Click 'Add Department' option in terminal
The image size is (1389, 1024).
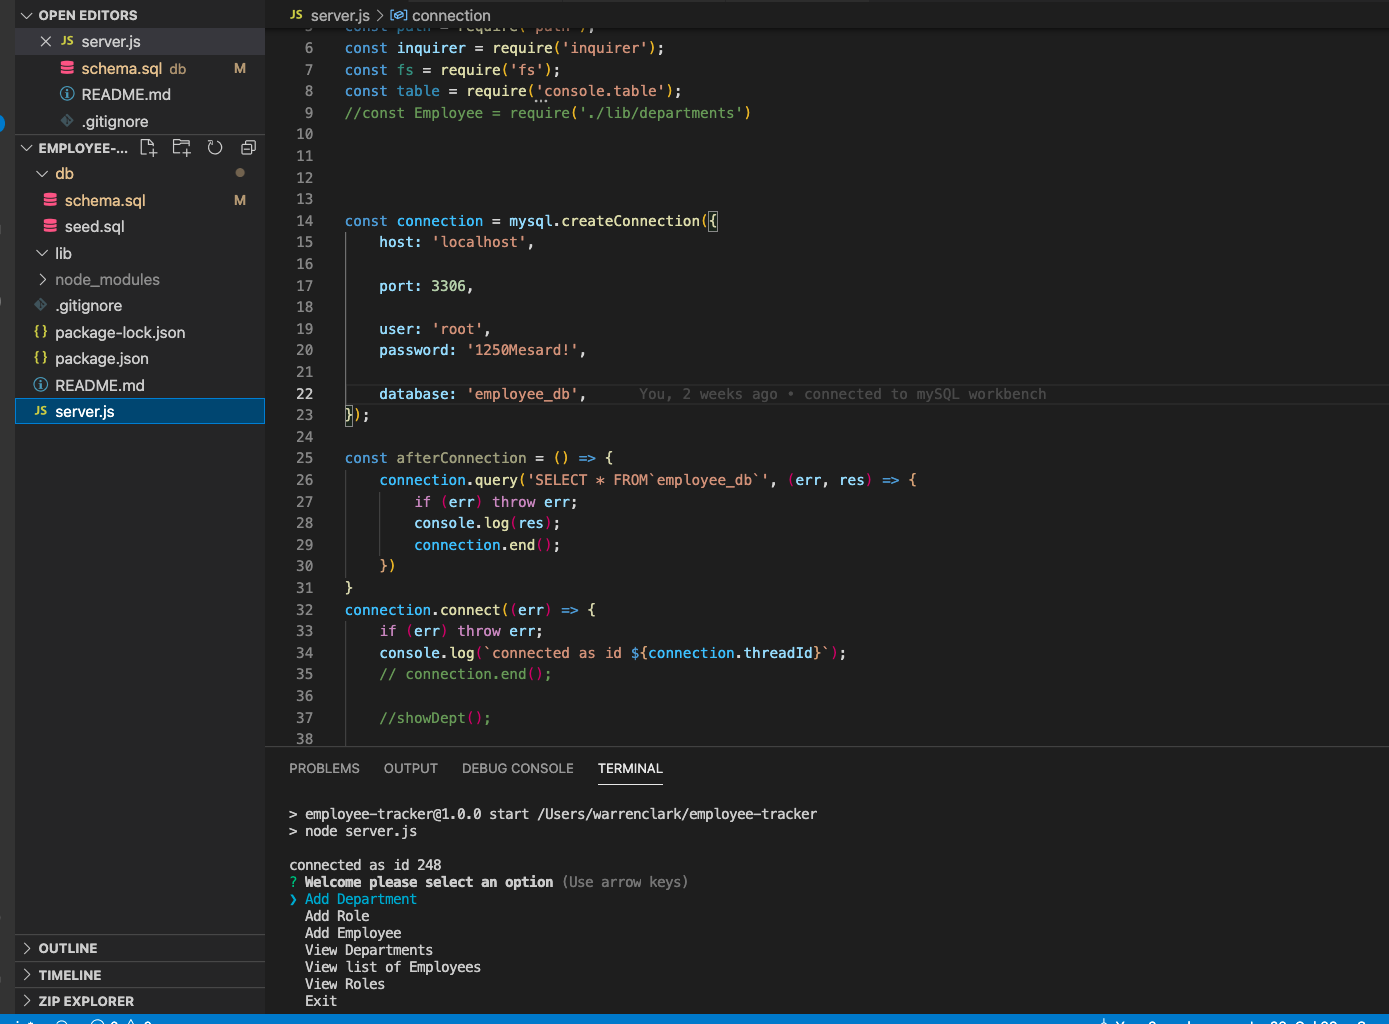361,899
